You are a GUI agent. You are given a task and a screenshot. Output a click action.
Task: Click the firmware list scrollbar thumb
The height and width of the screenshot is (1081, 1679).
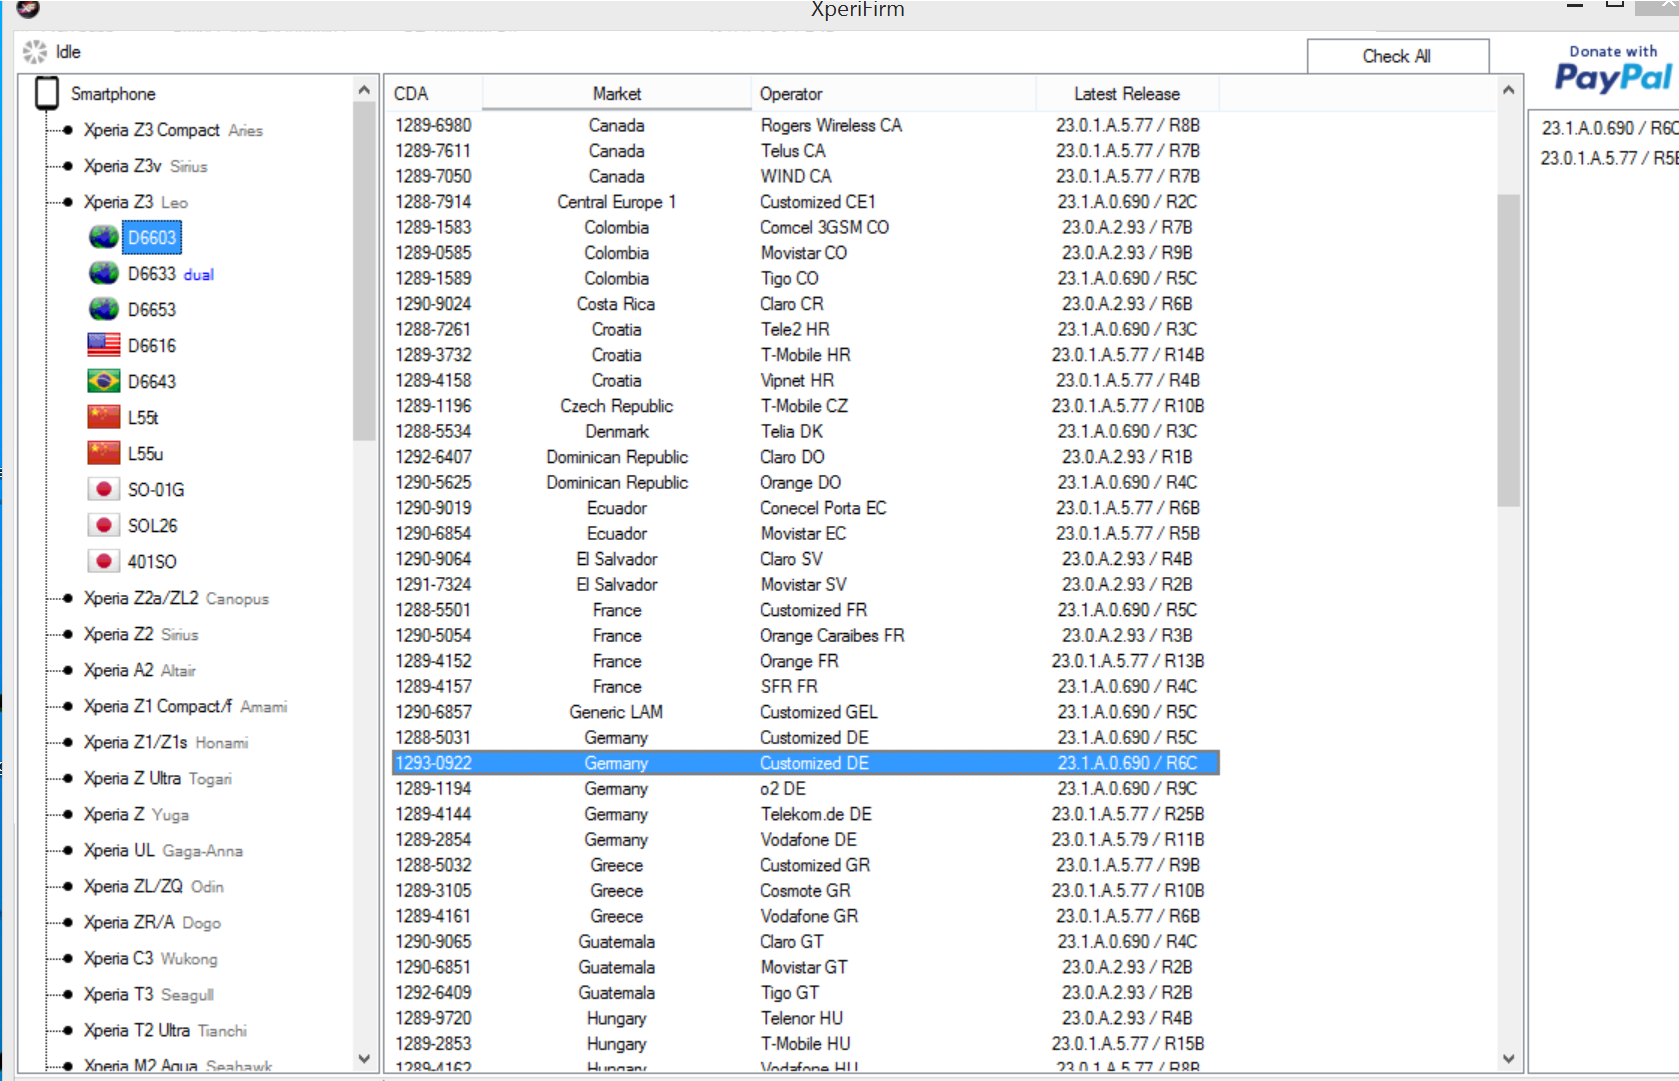[1508, 350]
